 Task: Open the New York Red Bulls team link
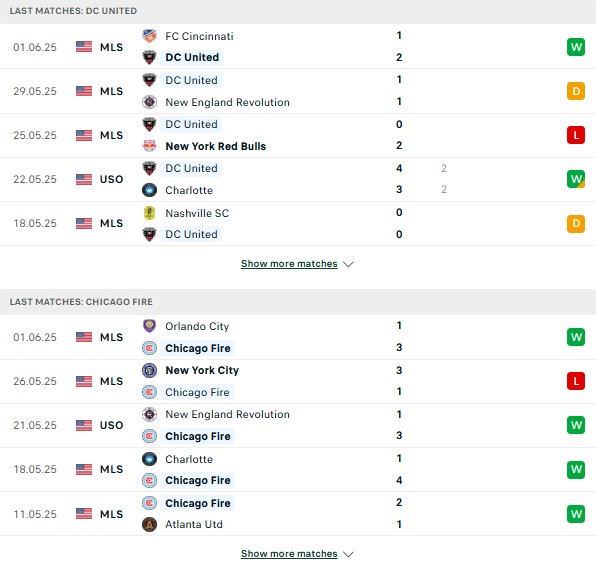click(x=215, y=146)
